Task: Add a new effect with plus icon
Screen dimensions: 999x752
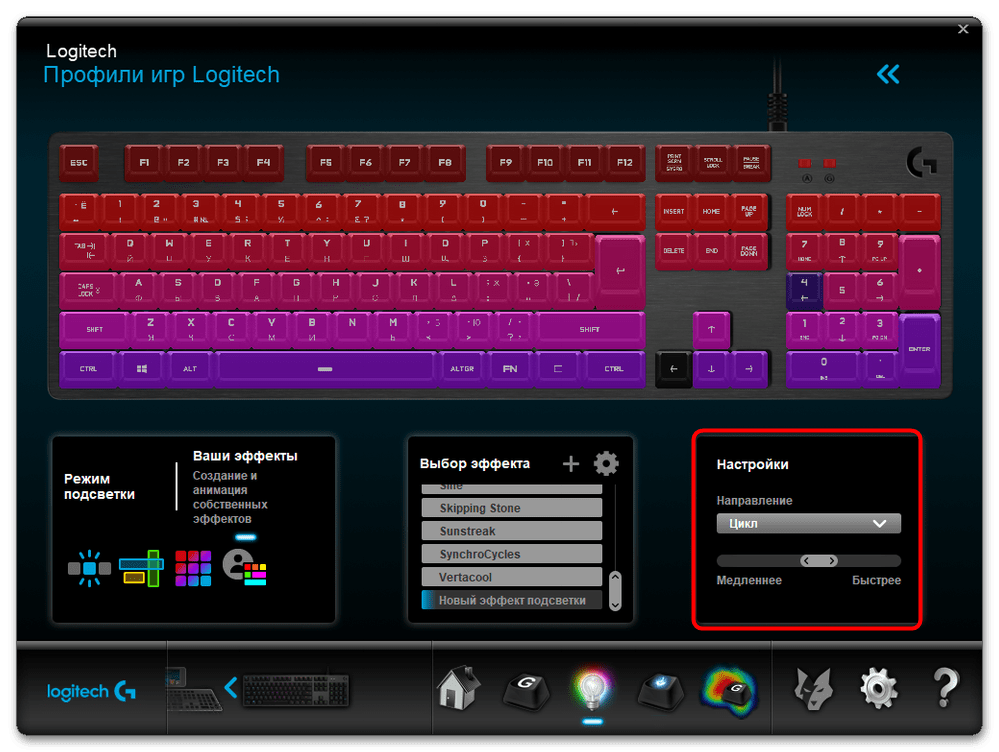Action: coord(571,463)
